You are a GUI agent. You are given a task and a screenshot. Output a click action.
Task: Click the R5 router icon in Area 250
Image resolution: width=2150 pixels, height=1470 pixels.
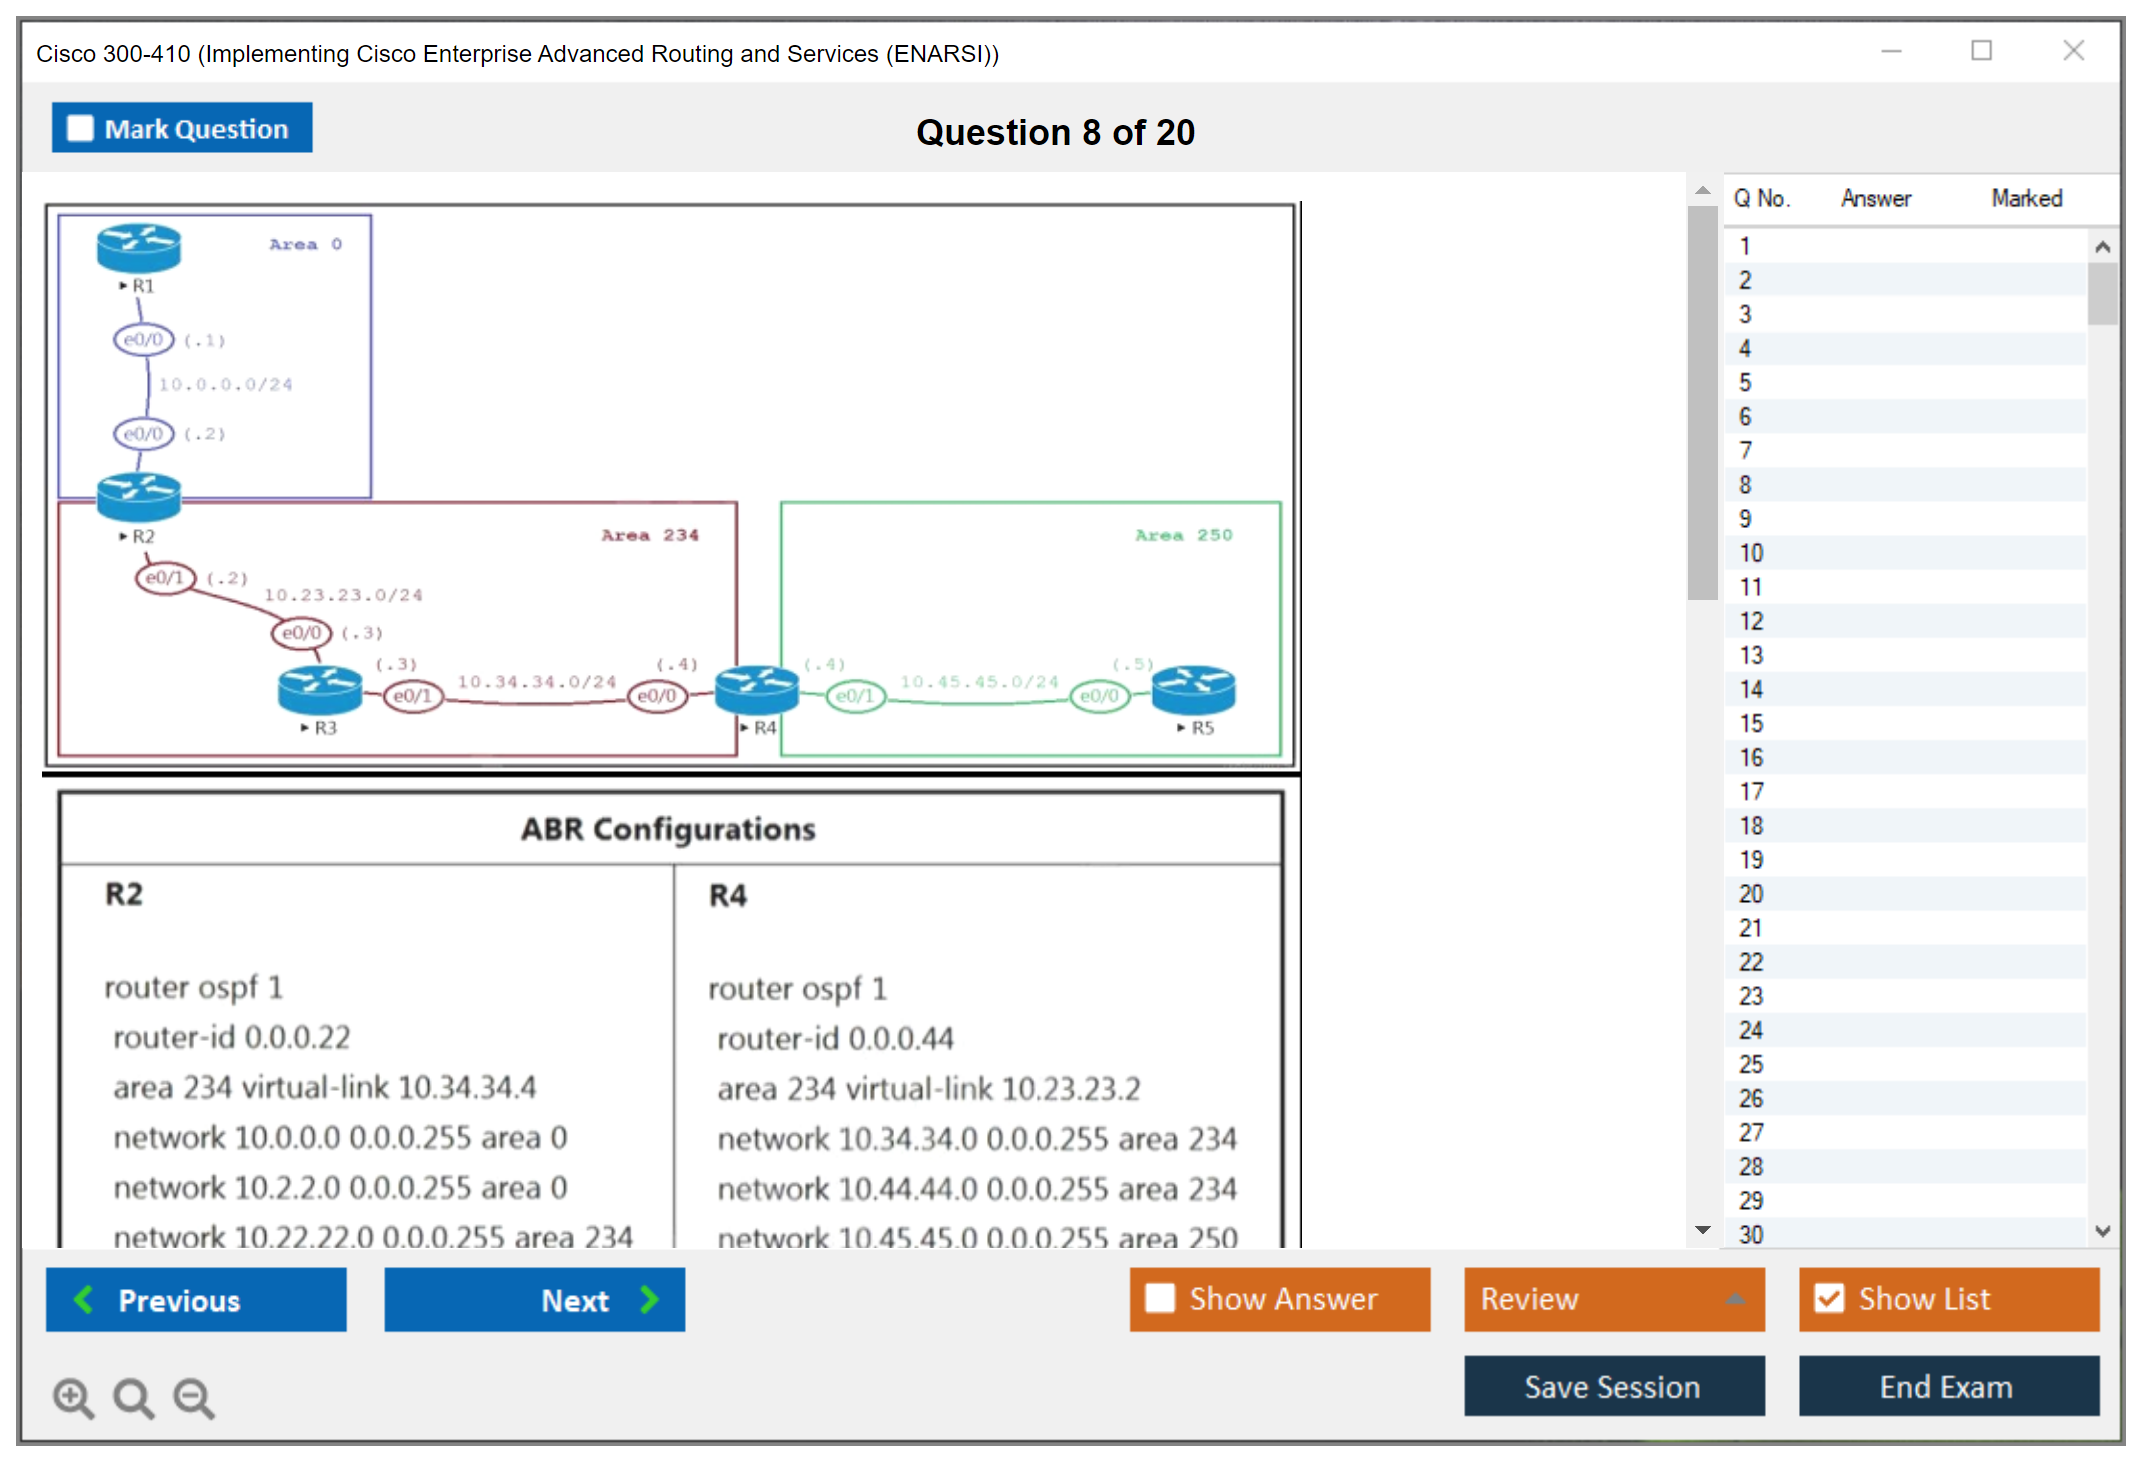coord(1193,690)
